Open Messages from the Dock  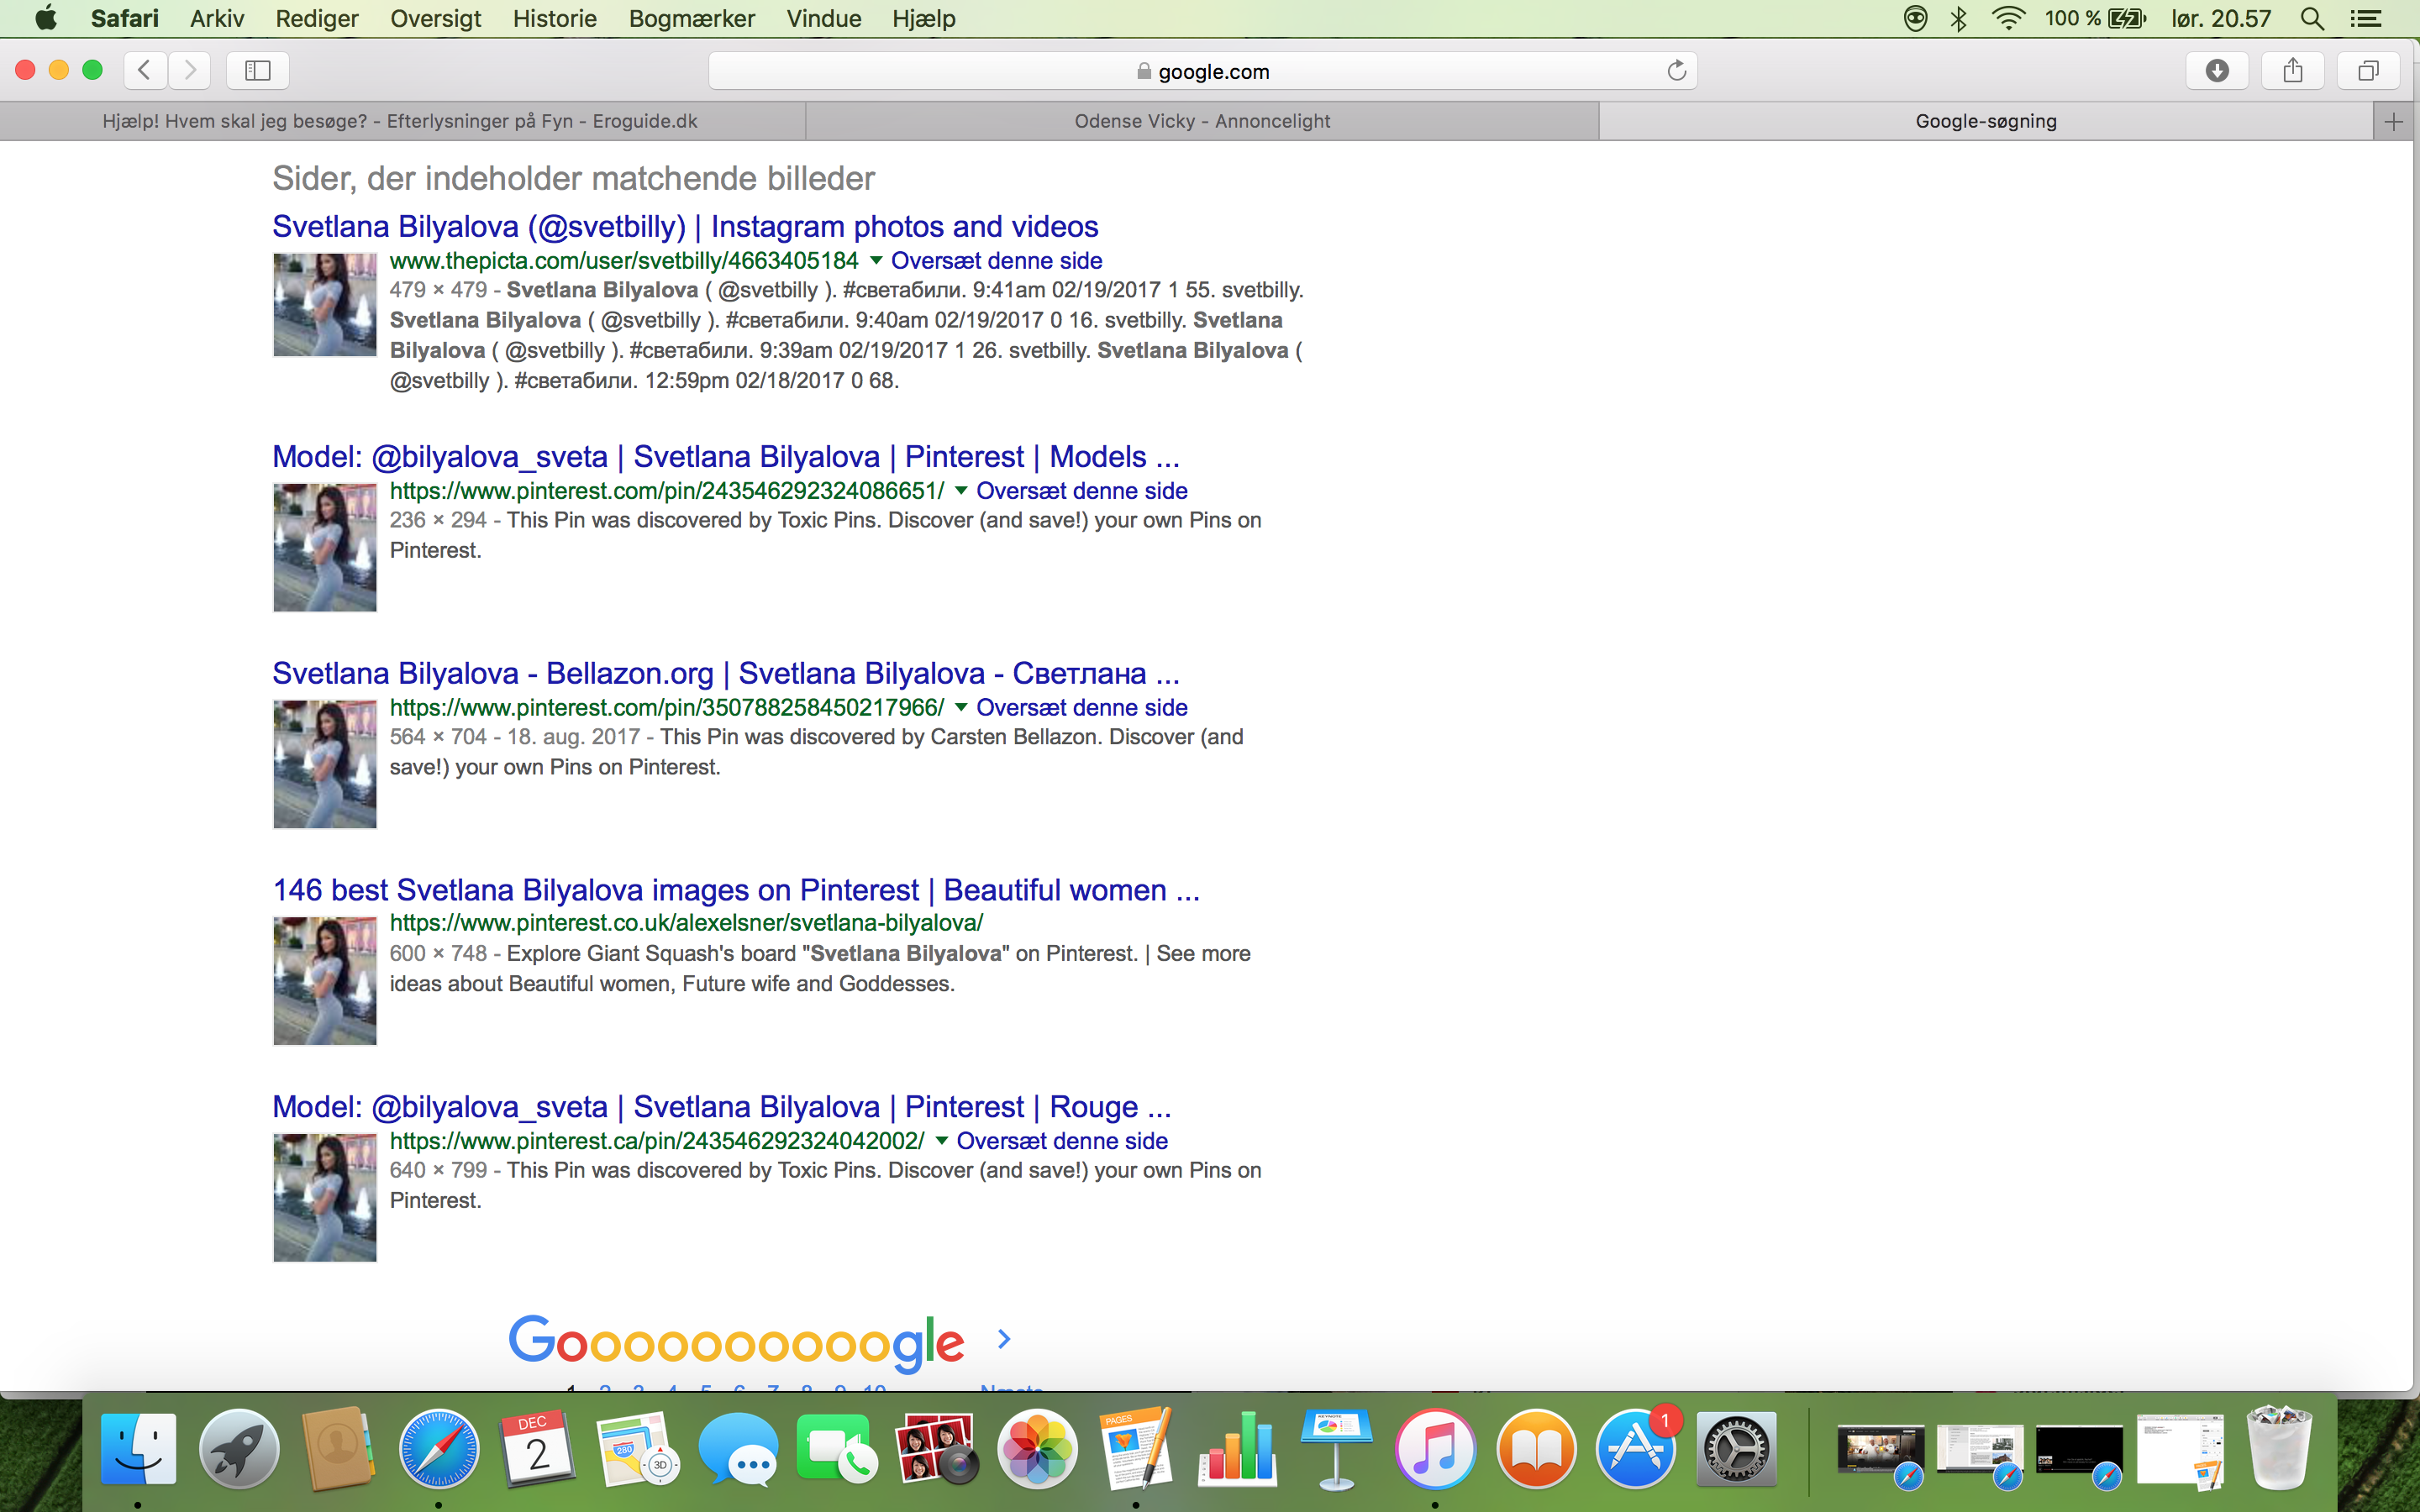coord(738,1449)
